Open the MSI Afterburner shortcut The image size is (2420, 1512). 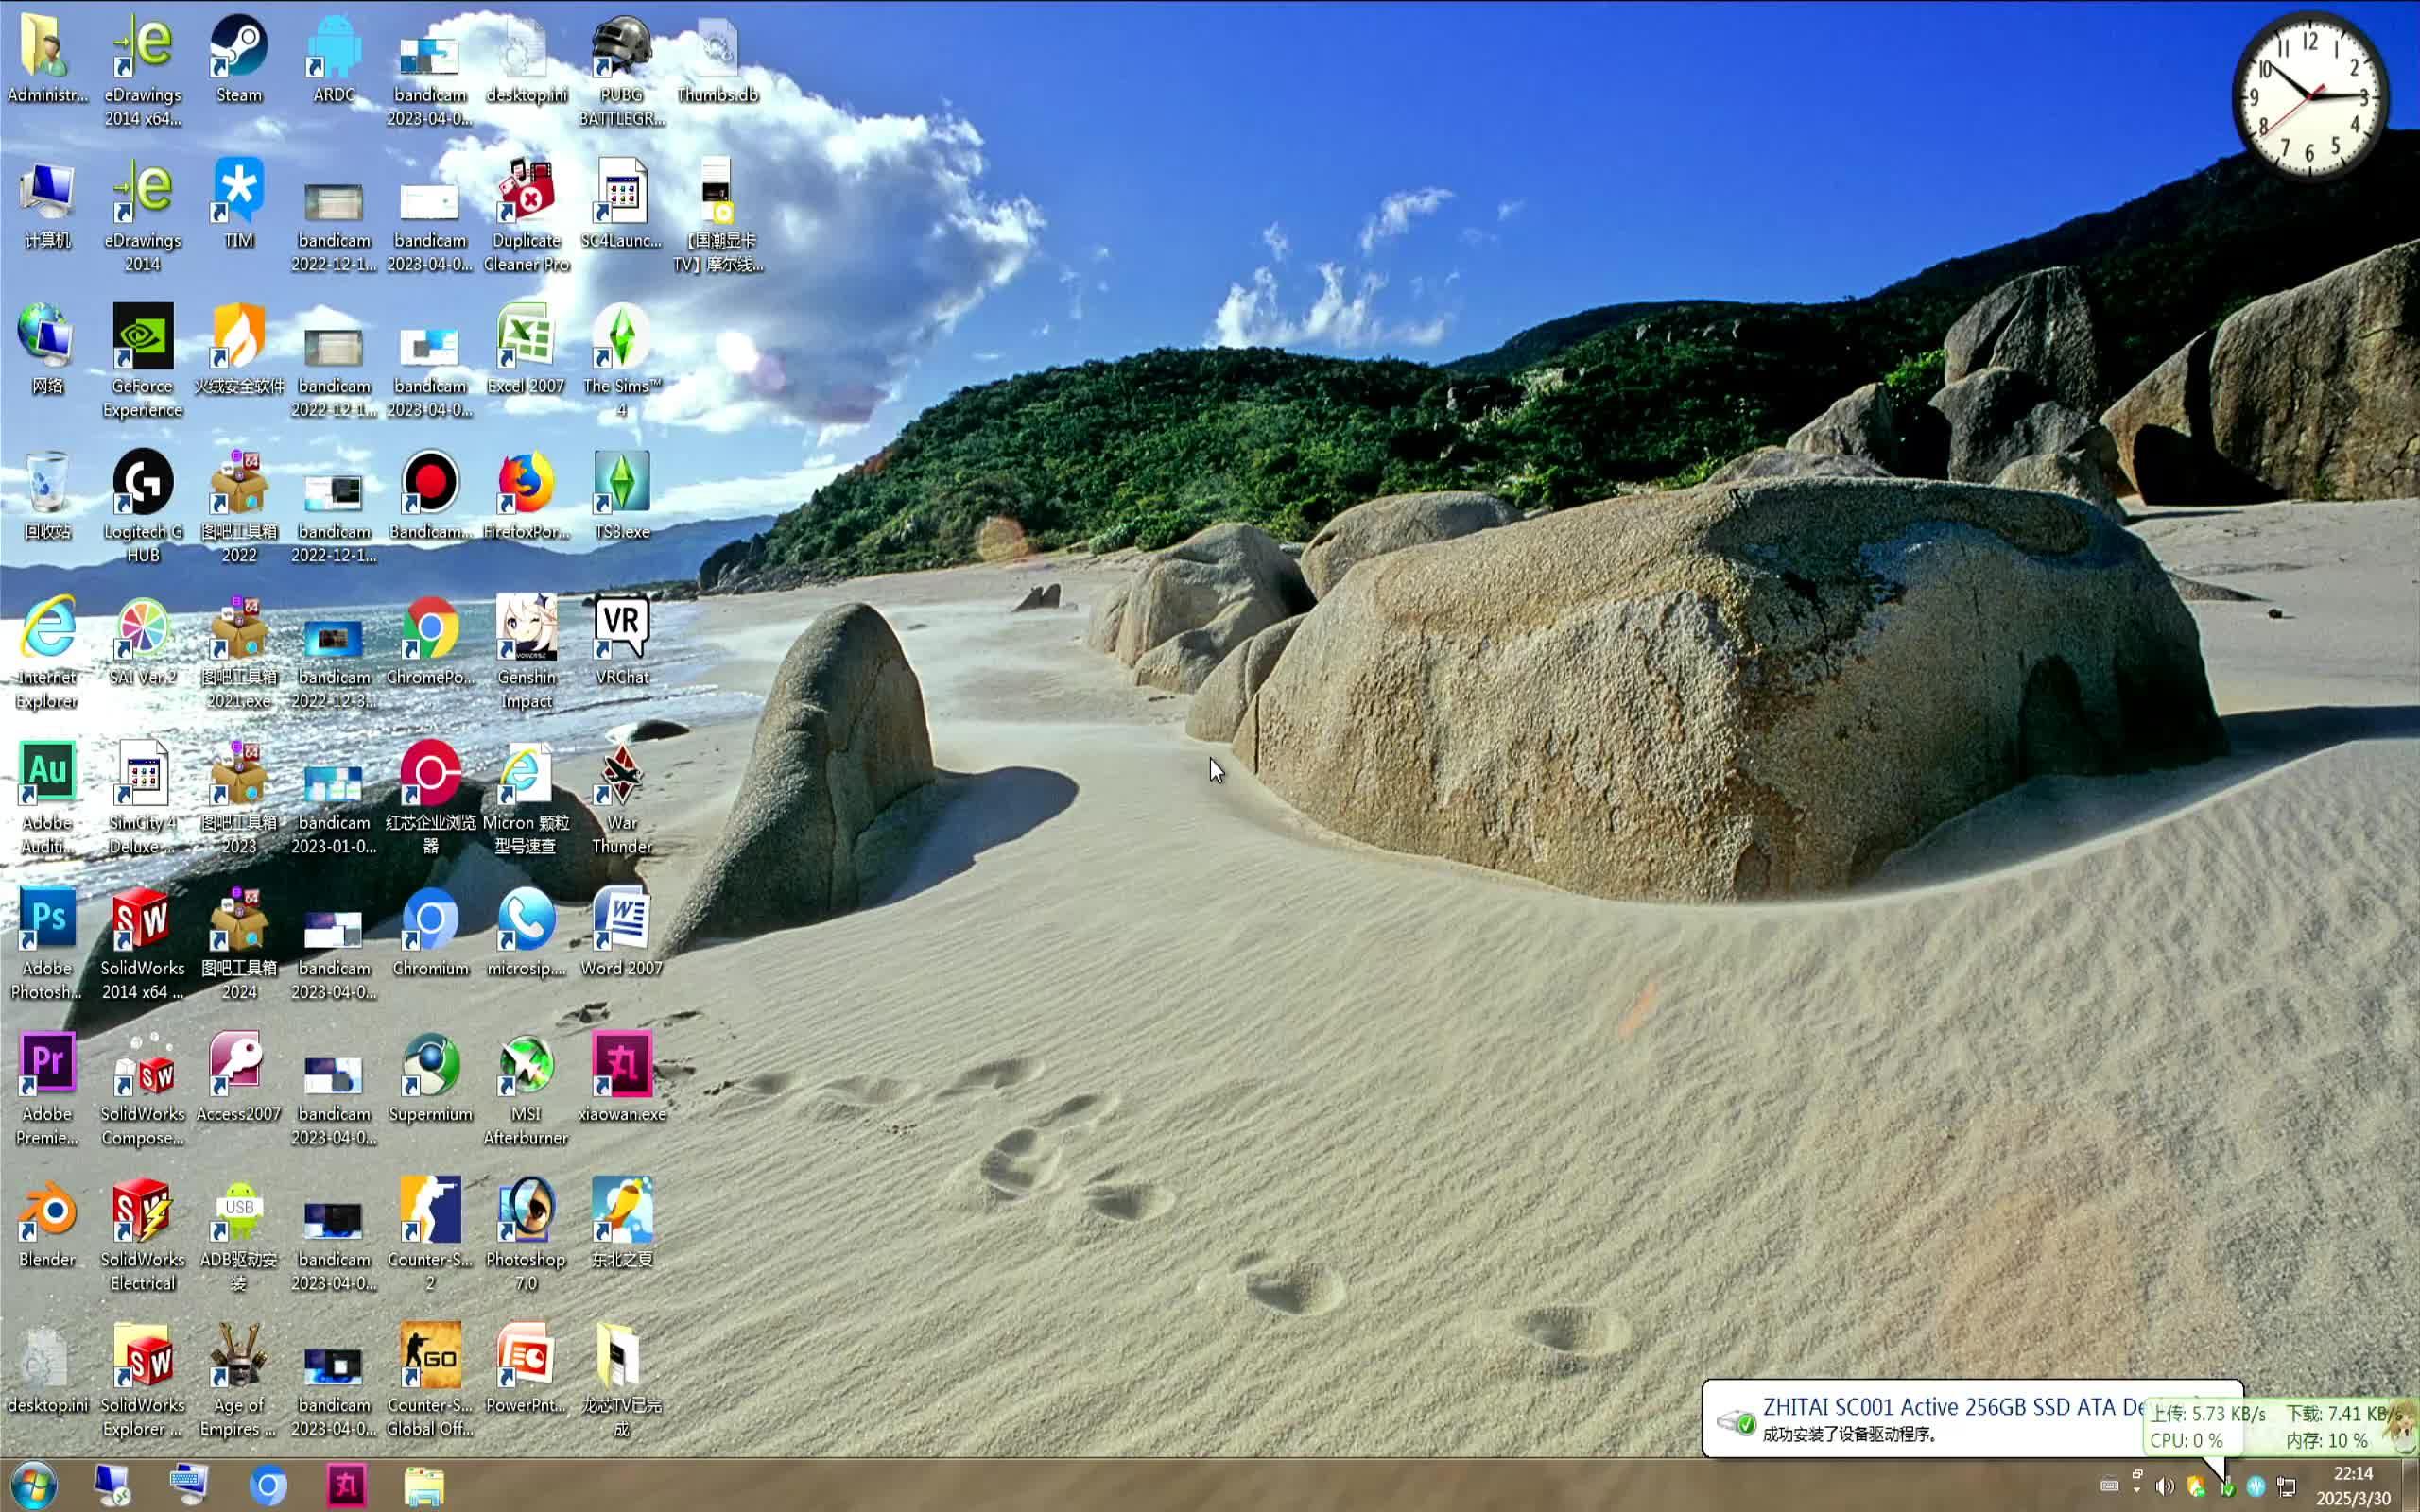[x=525, y=1067]
